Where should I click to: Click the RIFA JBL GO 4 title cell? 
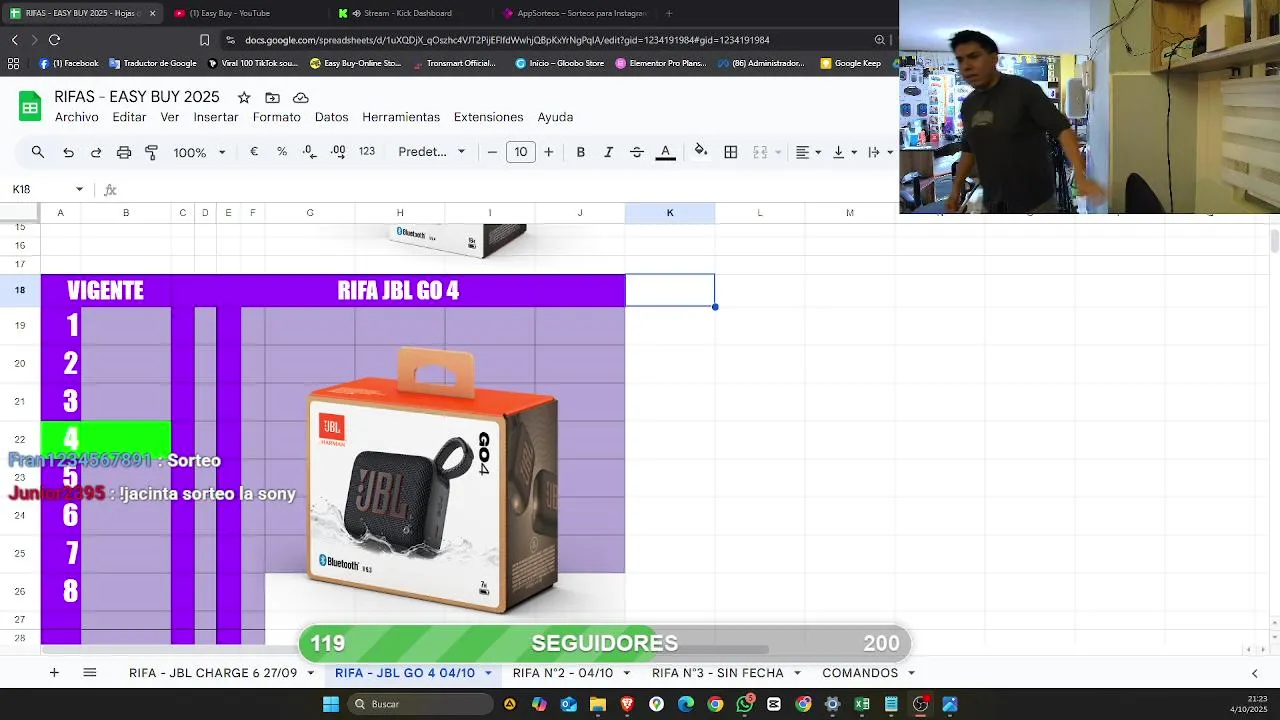coord(398,290)
